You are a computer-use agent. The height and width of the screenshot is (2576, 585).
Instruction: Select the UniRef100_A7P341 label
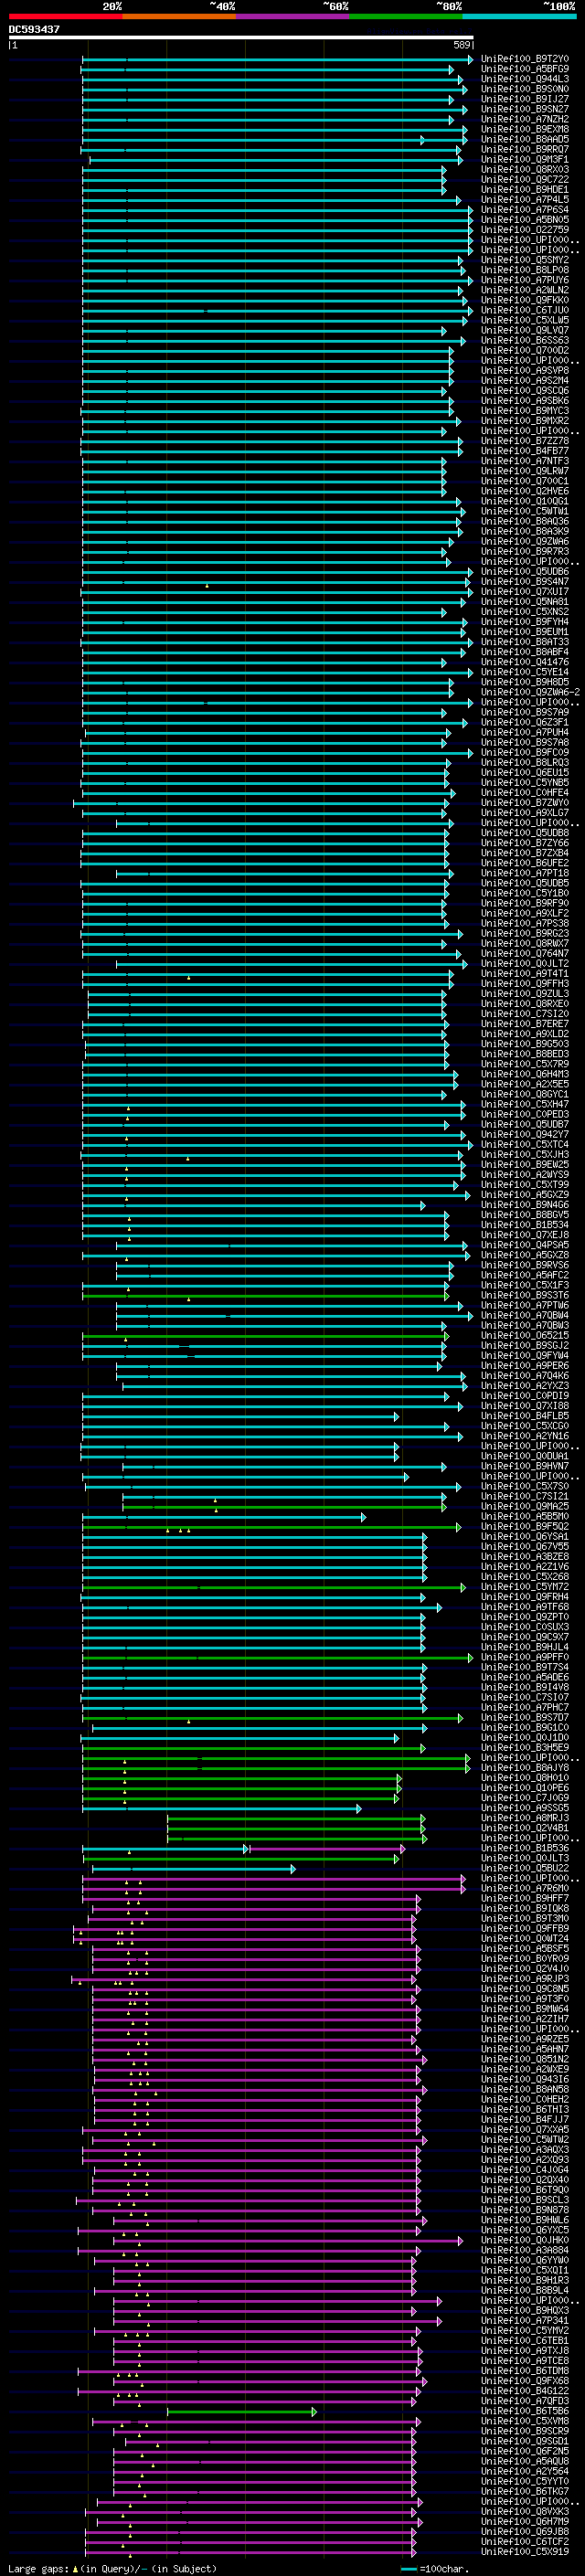(525, 2321)
